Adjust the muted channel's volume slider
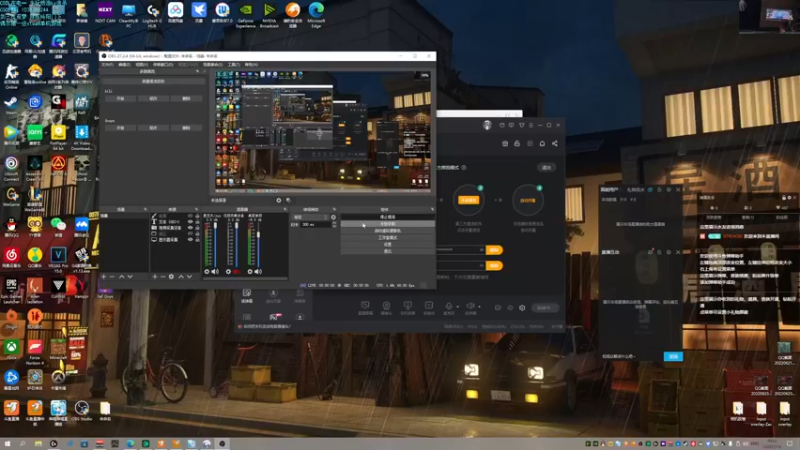The width and height of the screenshot is (800, 450). click(x=237, y=244)
